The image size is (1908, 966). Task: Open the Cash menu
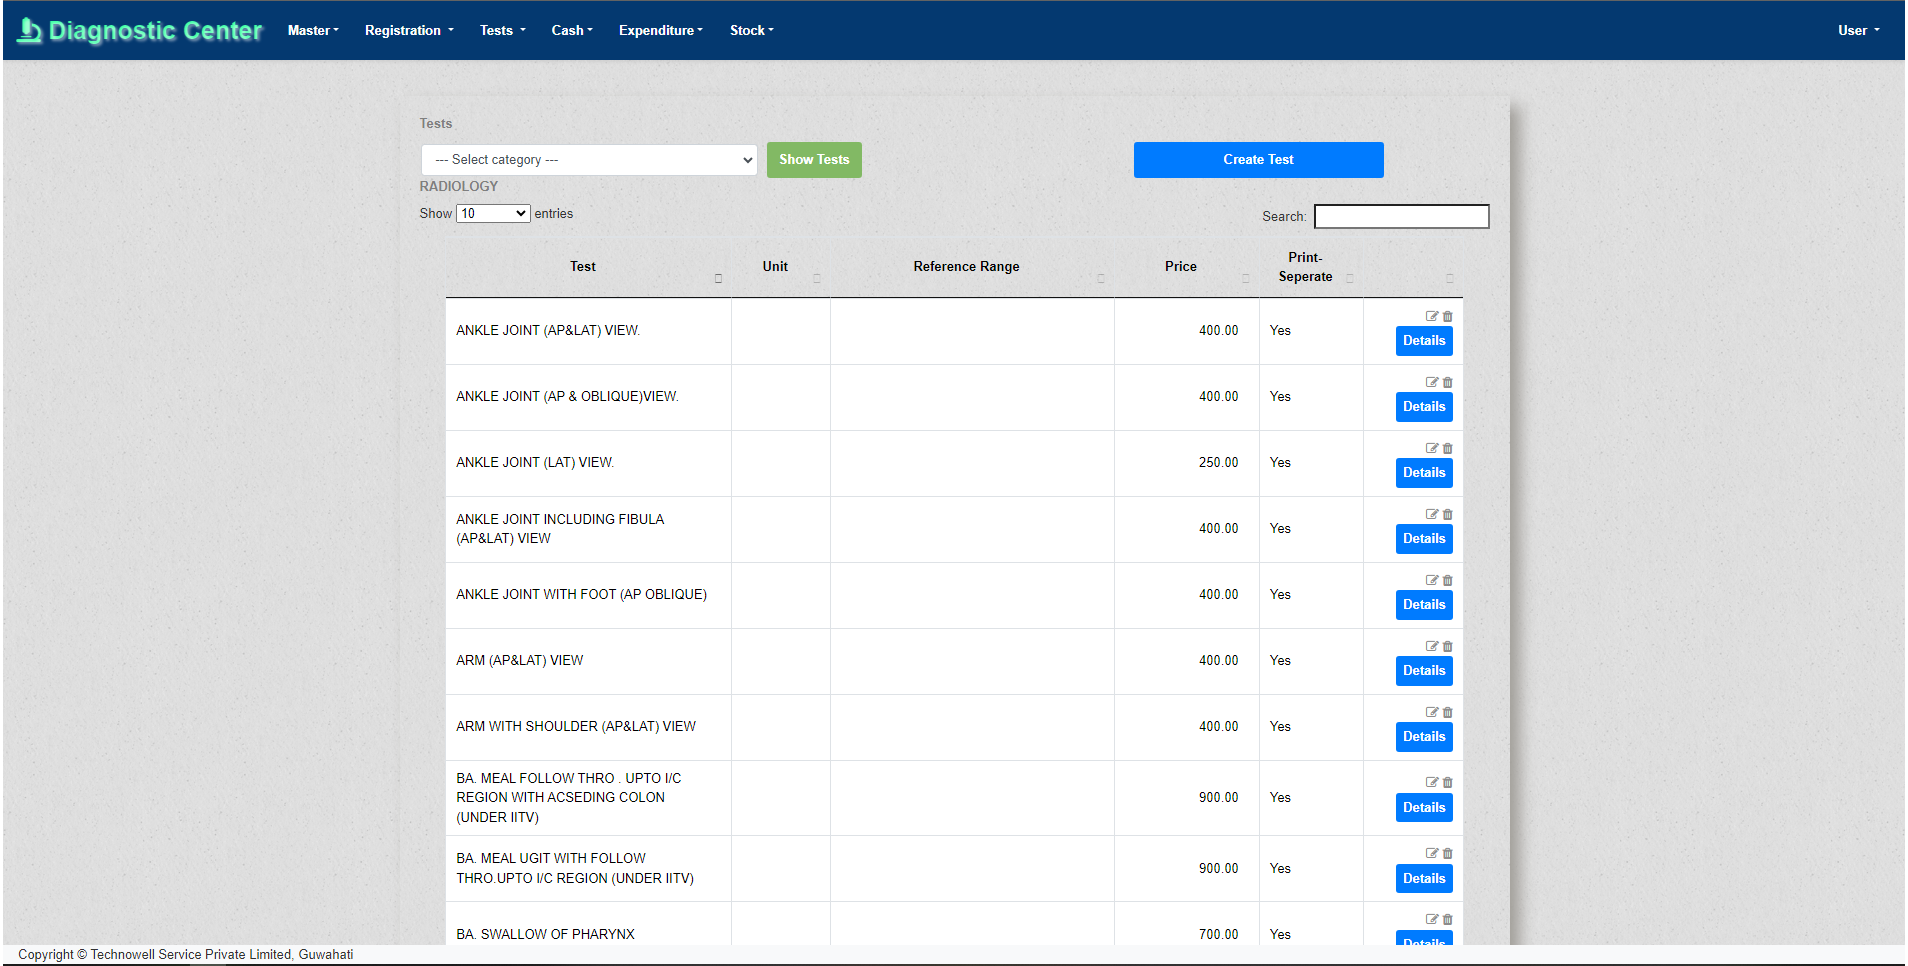pos(572,31)
